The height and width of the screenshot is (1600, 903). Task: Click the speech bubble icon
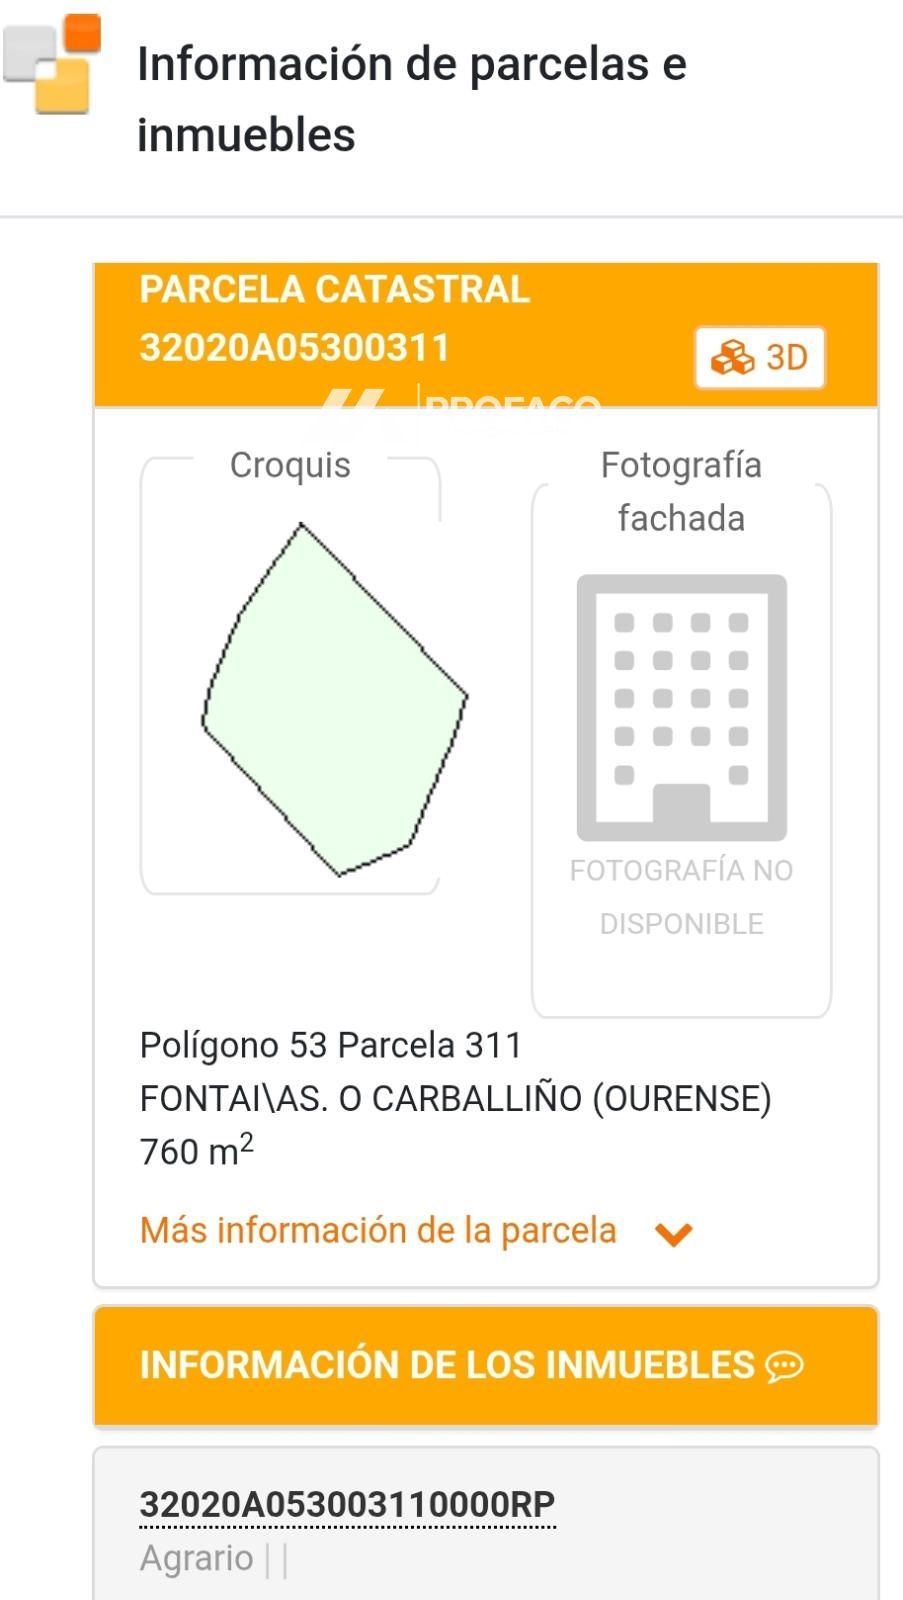(785, 1366)
